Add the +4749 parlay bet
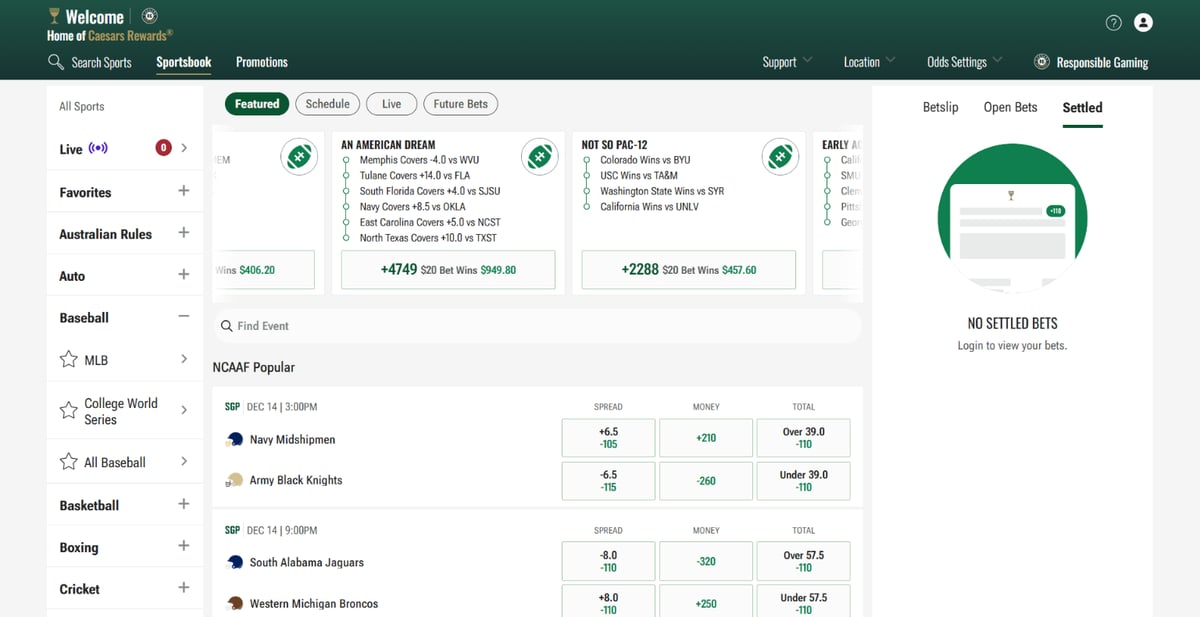This screenshot has height=617, width=1200. click(x=448, y=270)
